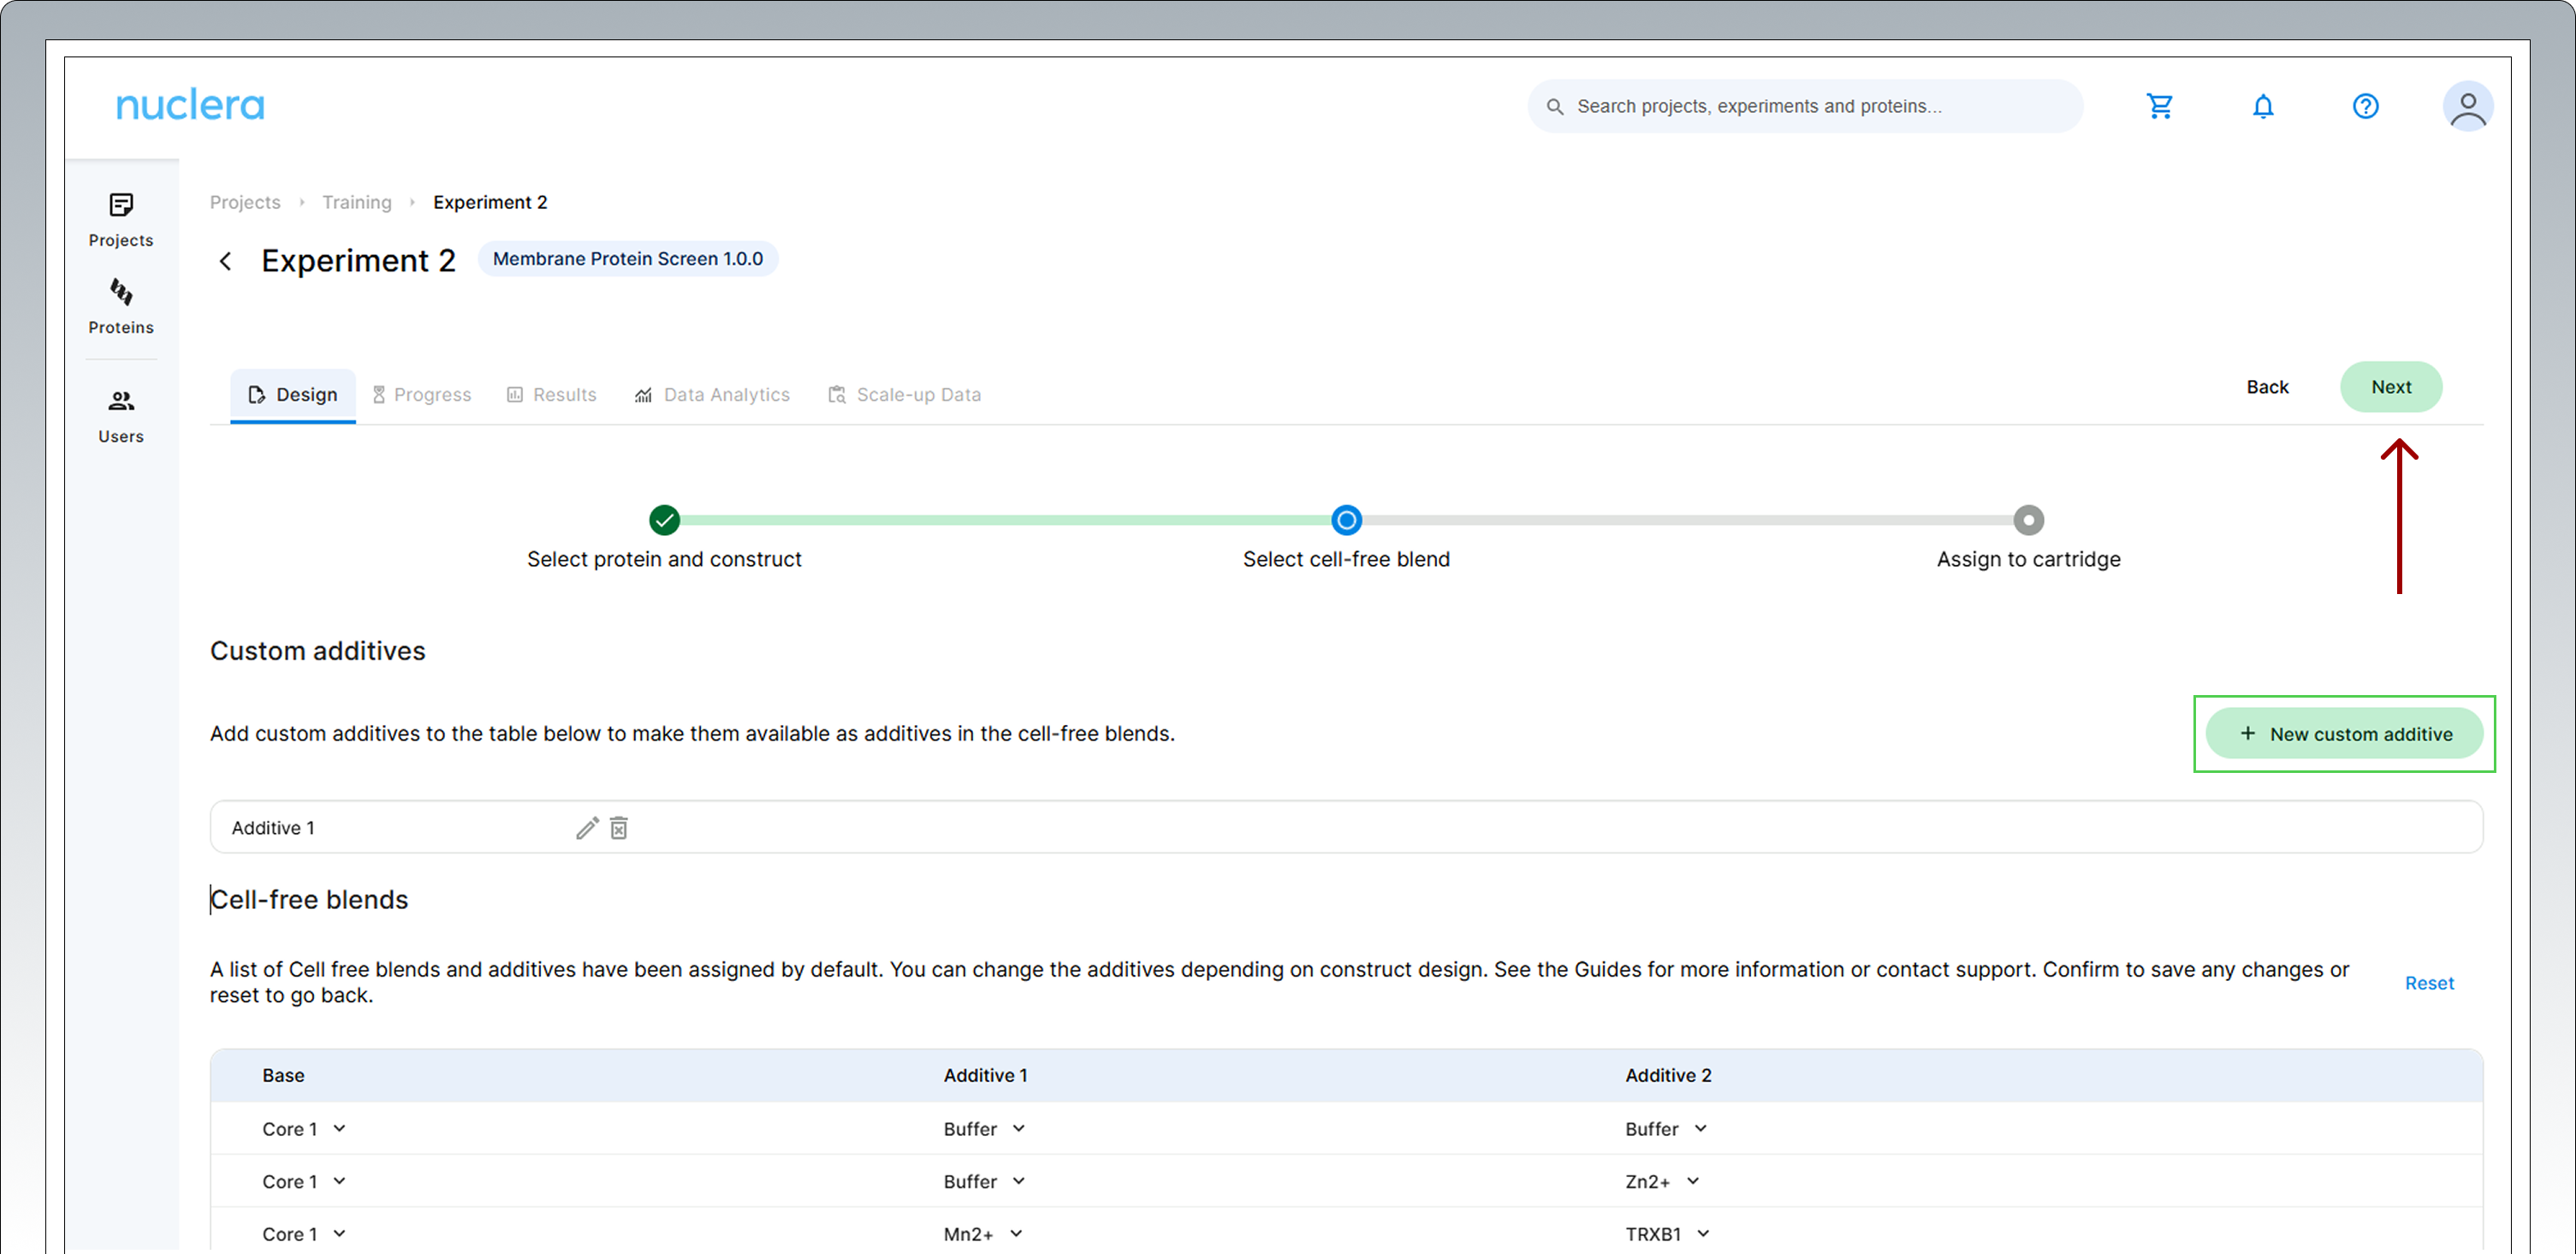Click the Additive 2 column header

point(1668,1076)
